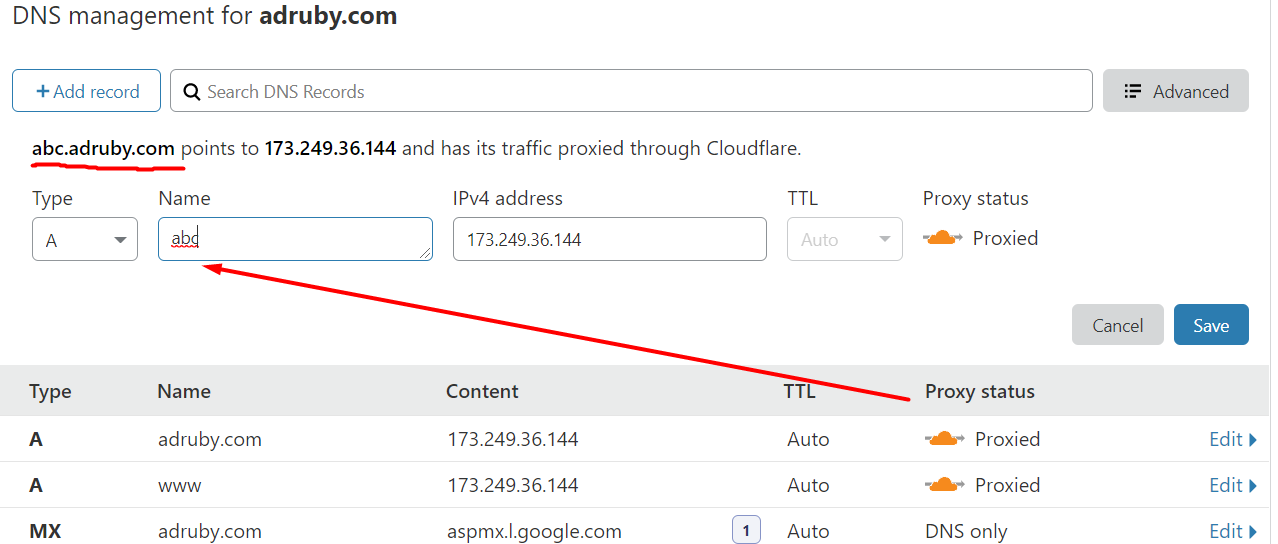Expand Edit arrow for adruby.com A record

tap(1253, 439)
